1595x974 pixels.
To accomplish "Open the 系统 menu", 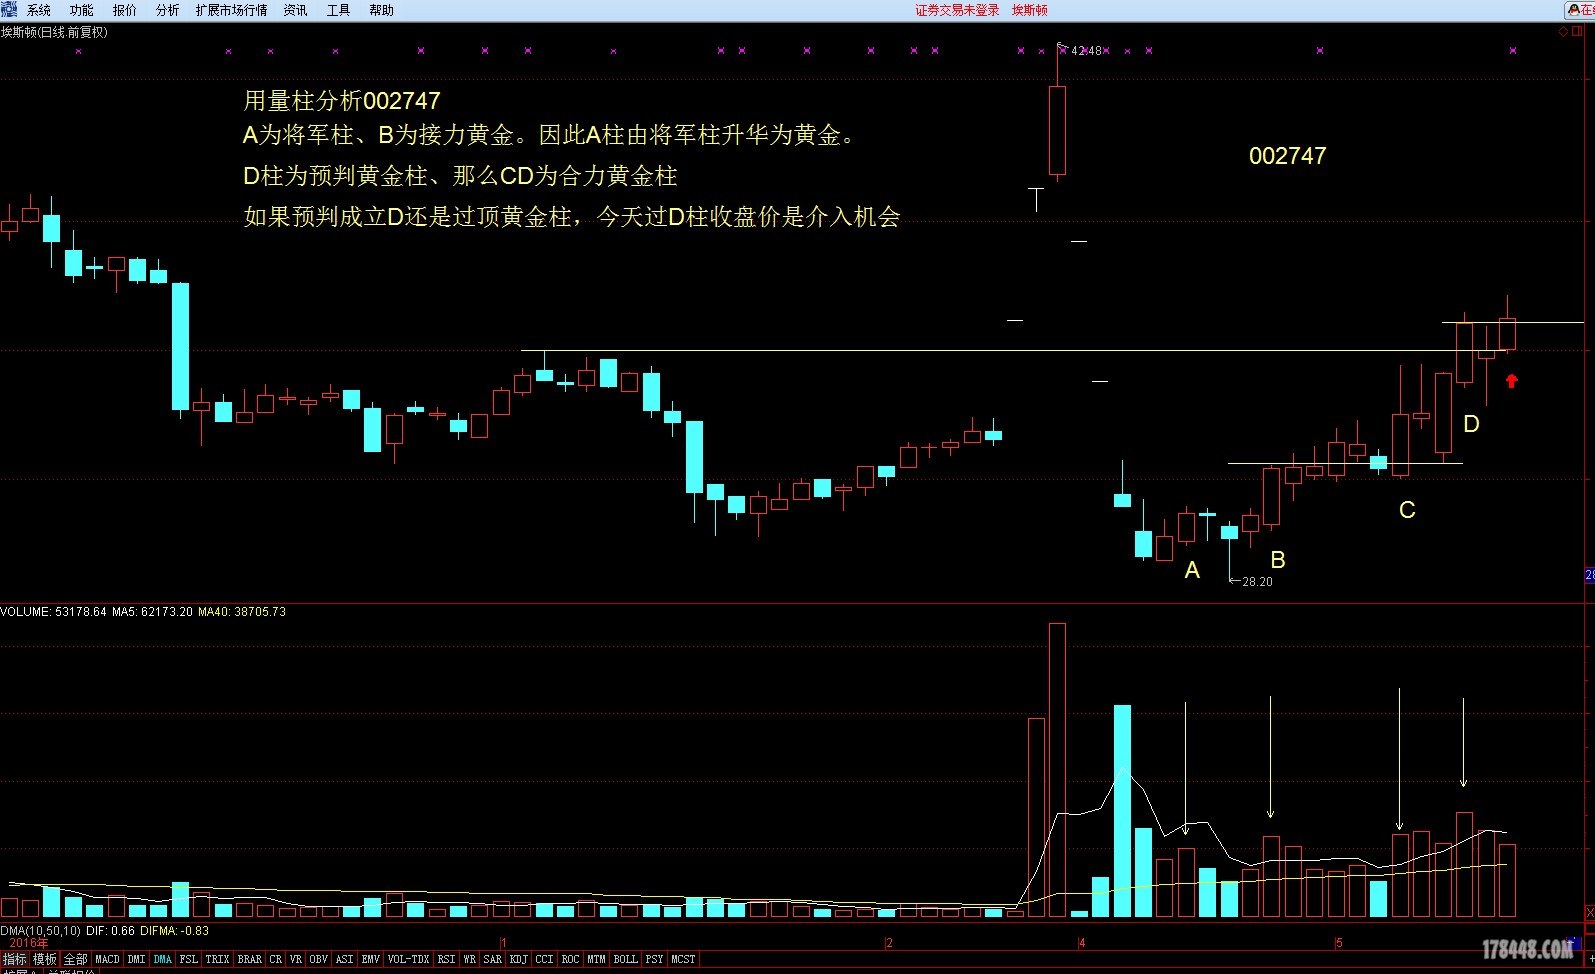I will point(39,10).
